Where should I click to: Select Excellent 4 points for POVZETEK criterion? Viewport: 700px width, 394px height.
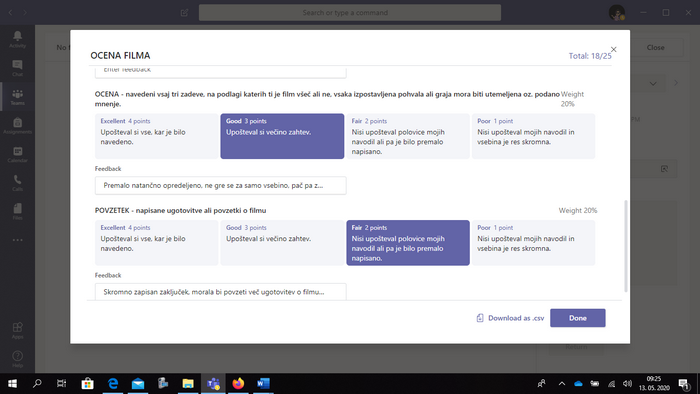(156, 243)
